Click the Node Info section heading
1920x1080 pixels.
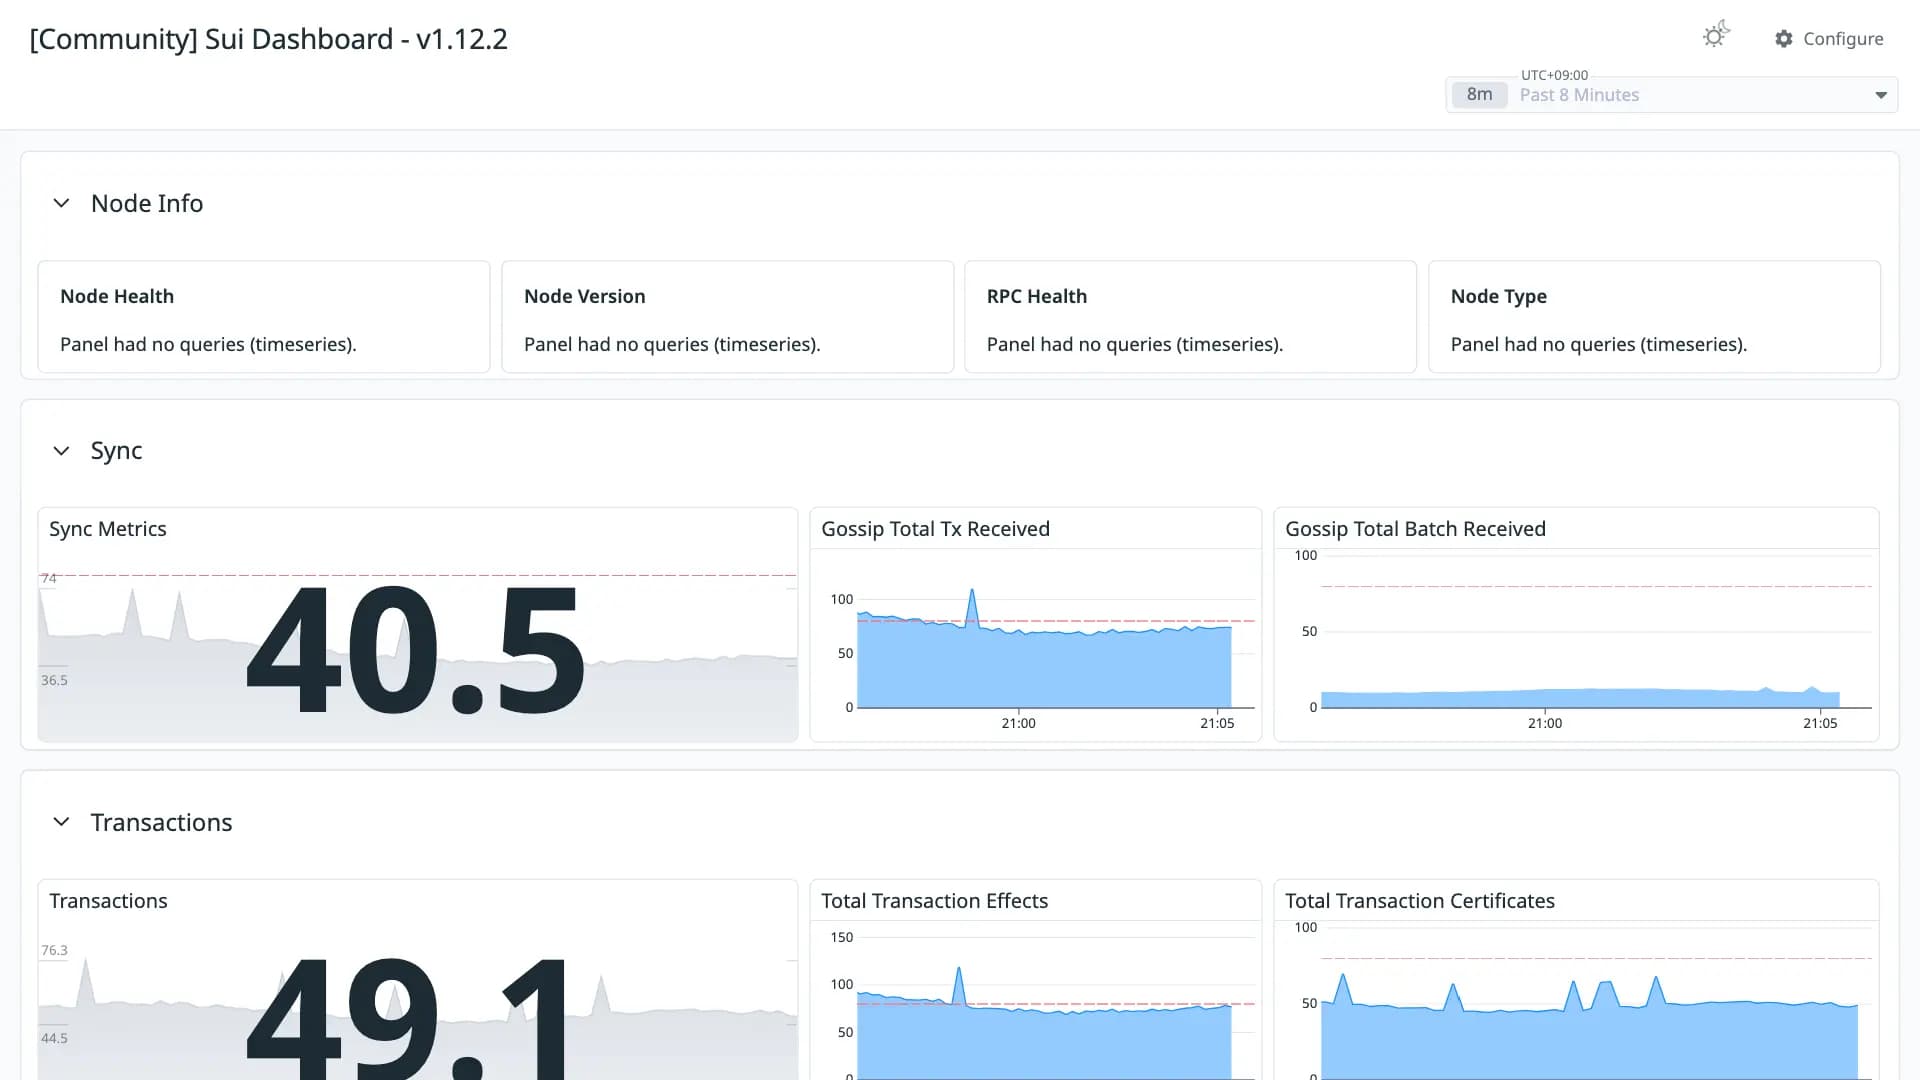point(147,203)
